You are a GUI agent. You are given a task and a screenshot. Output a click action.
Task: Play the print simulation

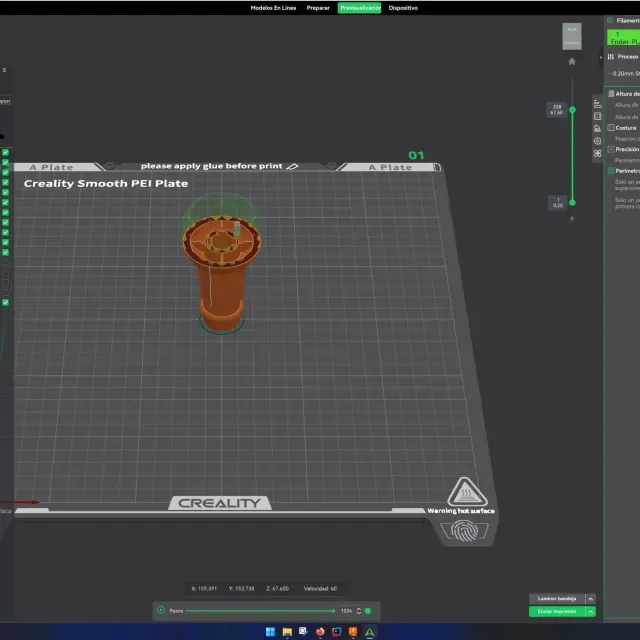(161, 610)
